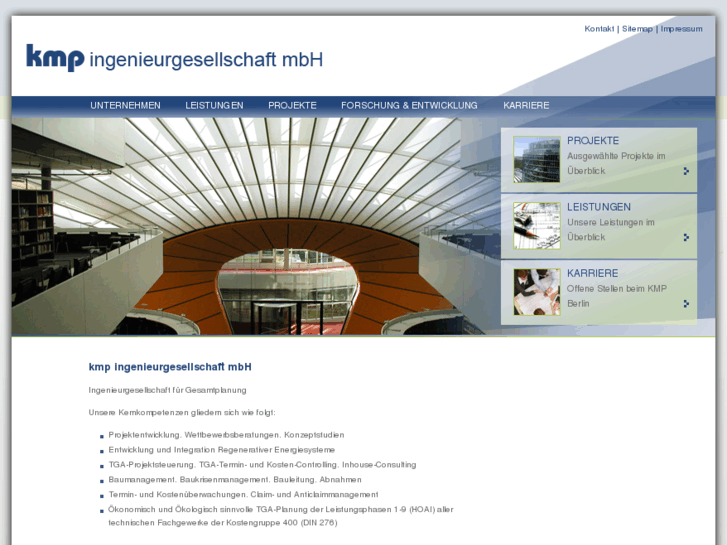Click the 'Projektentwicklung, Wettbewerbsberatungen, Konzeptstudien' bullet

pos(226,435)
